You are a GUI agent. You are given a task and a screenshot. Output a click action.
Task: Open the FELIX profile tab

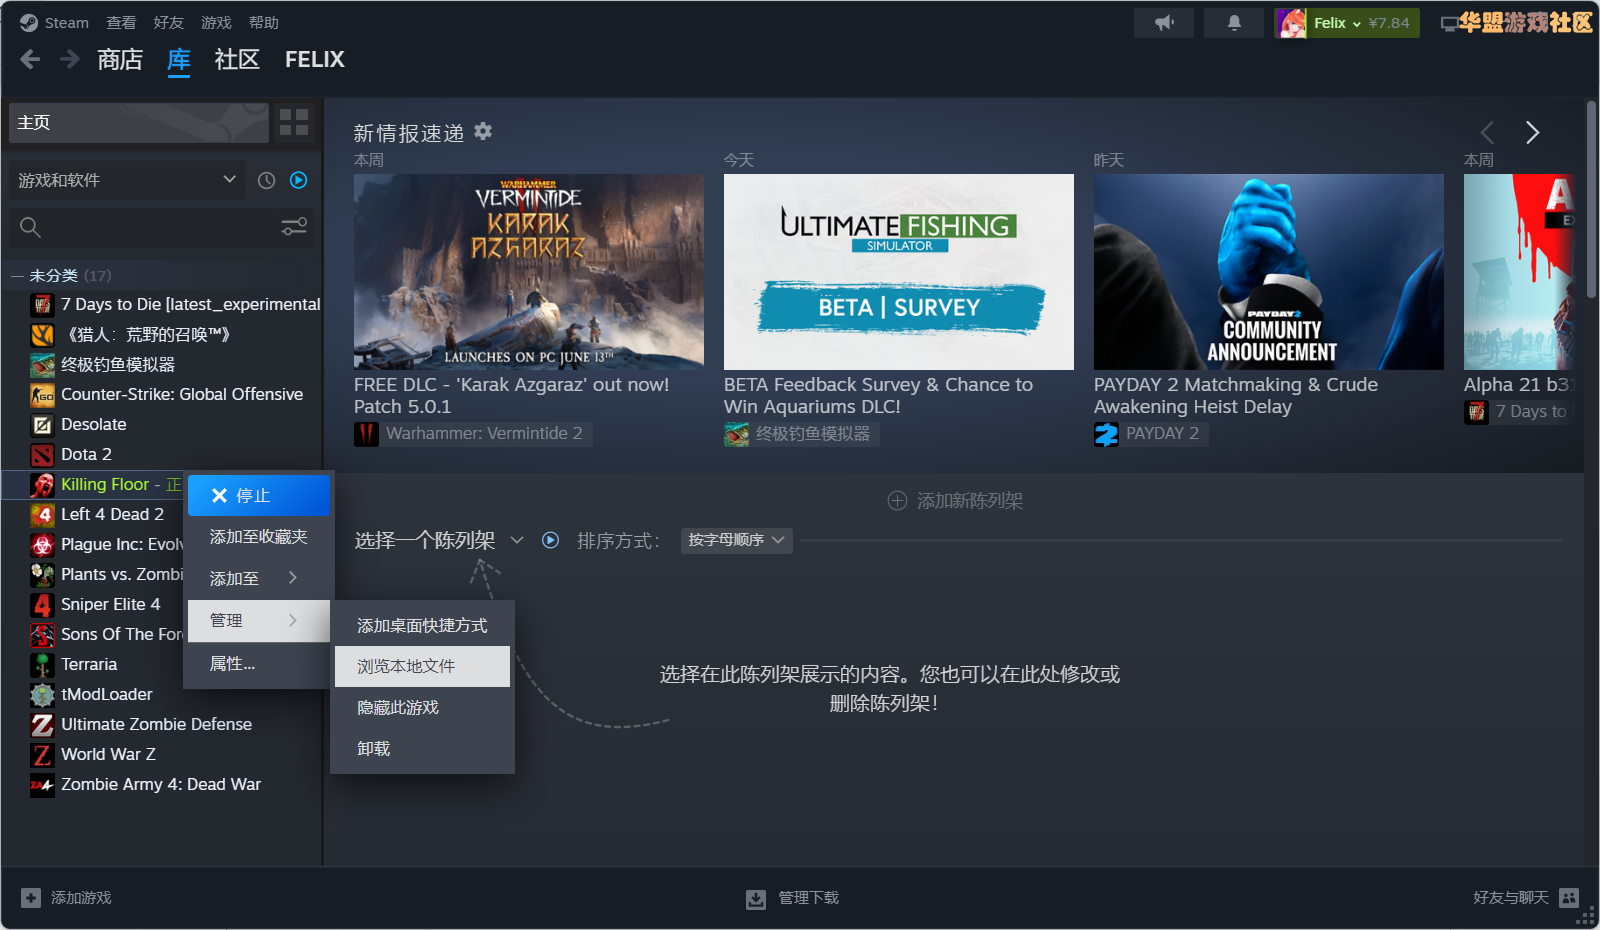tap(314, 60)
